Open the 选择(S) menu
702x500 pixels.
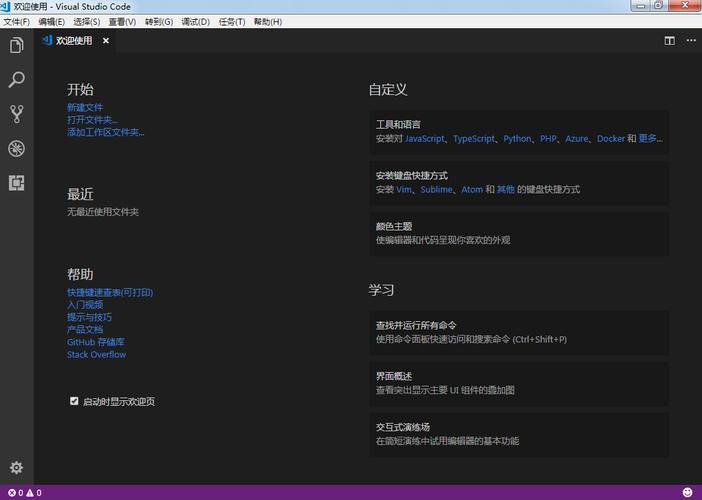pyautogui.click(x=86, y=22)
